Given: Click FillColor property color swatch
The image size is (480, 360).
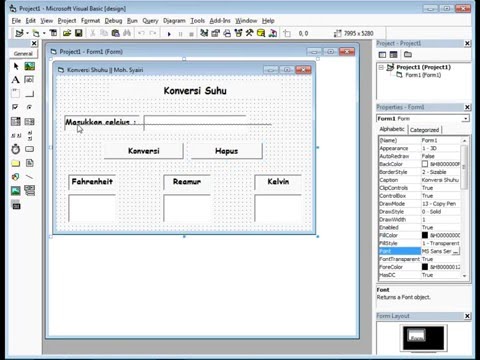Looking at the screenshot, I should (x=425, y=235).
